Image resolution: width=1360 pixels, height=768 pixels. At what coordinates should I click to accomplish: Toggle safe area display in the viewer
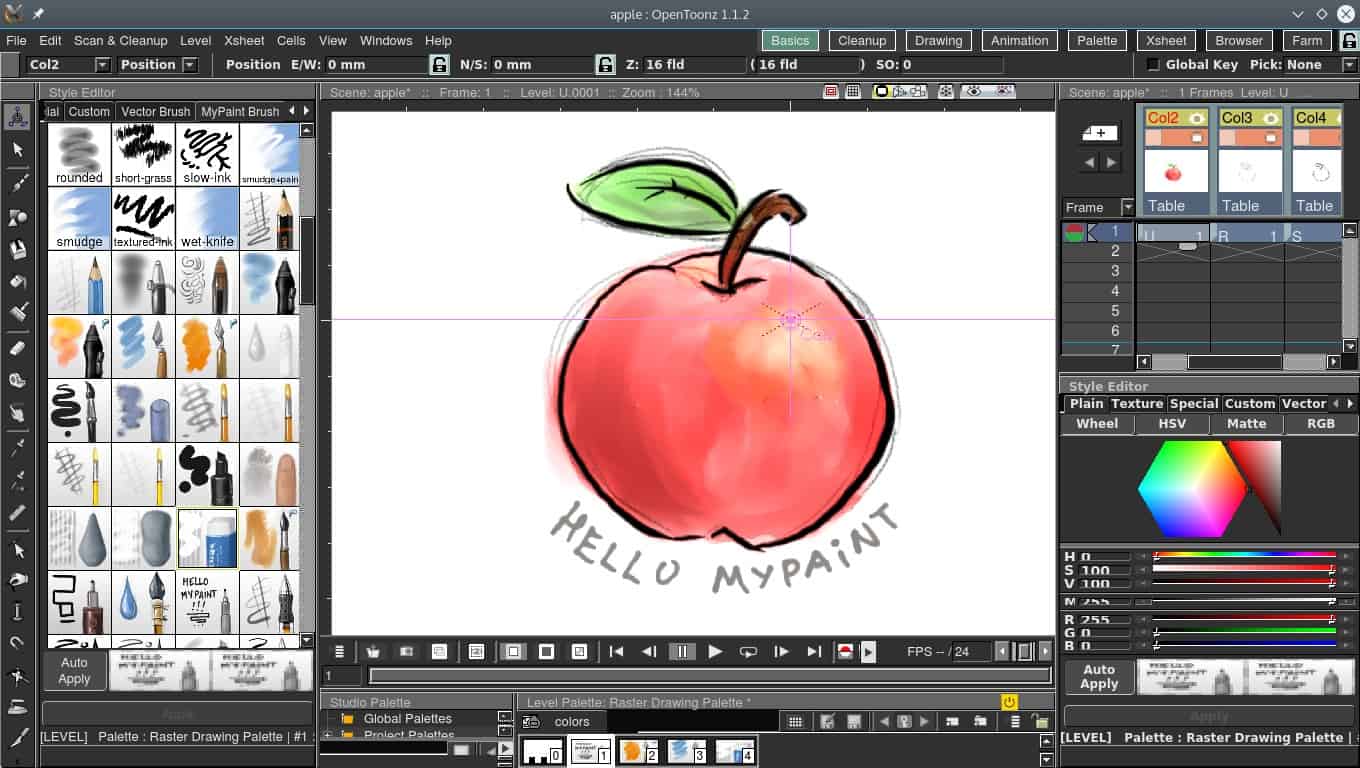830,91
